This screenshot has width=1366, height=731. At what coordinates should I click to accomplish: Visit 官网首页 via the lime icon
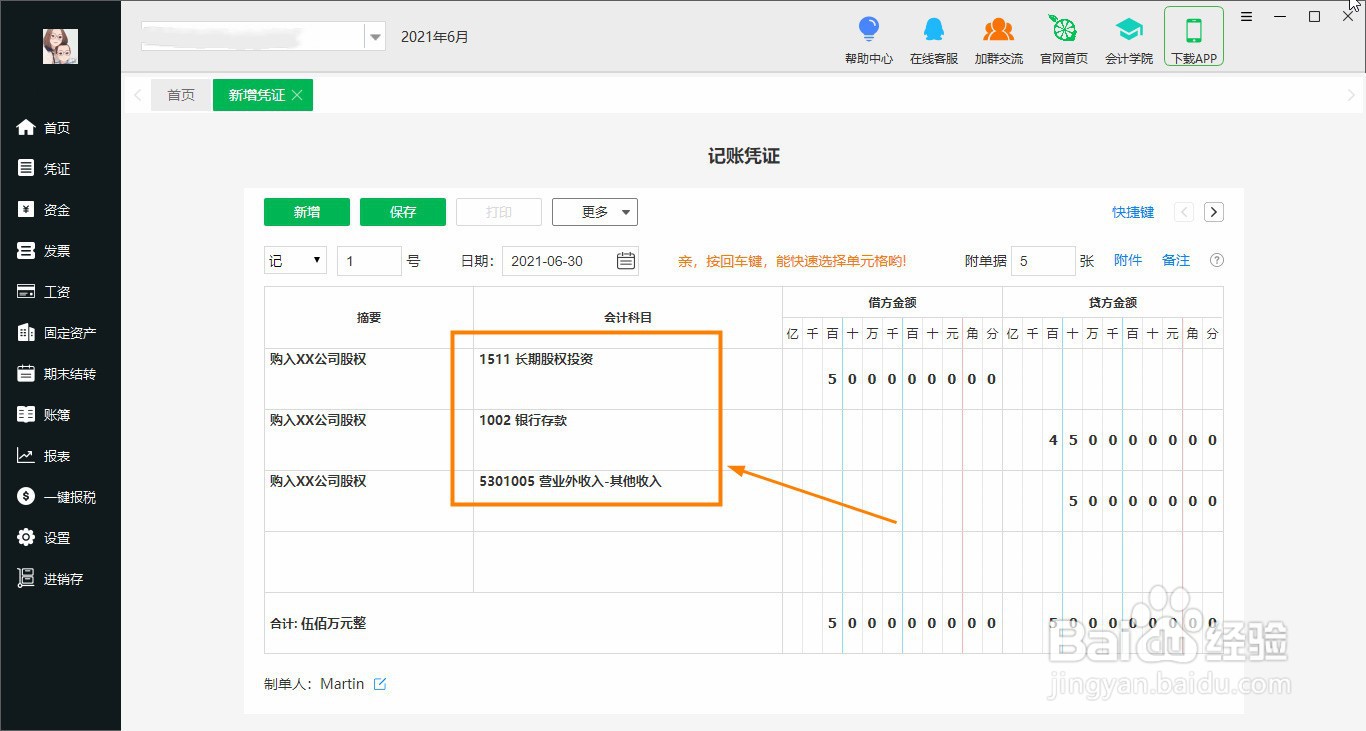point(1063,38)
